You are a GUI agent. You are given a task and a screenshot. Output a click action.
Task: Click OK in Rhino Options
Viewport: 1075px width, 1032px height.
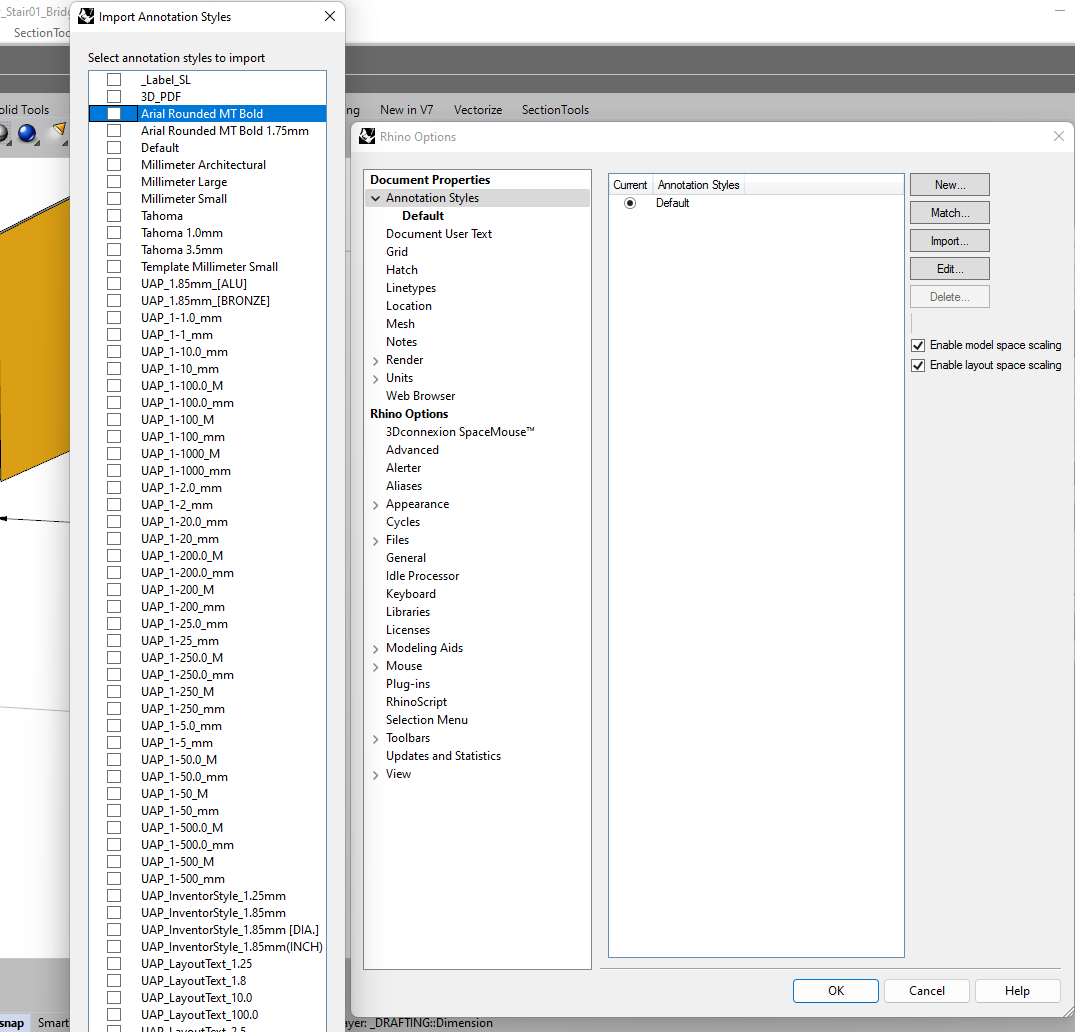pos(836,991)
